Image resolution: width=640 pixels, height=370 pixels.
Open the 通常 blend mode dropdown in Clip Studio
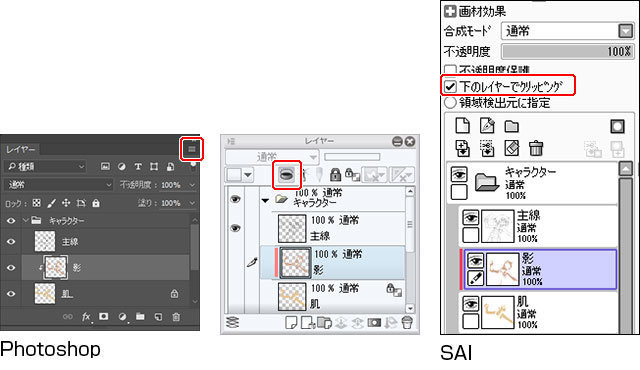point(272,157)
